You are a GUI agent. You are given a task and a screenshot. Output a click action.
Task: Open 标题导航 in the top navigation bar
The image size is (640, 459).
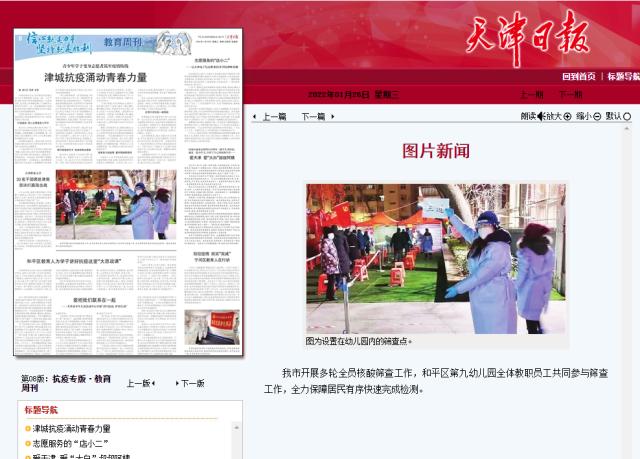tap(621, 76)
